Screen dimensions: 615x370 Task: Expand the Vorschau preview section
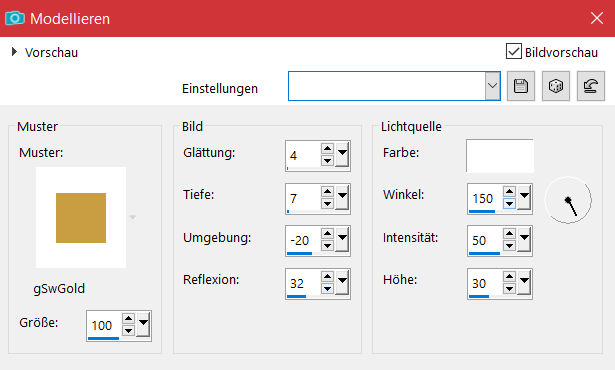tap(15, 51)
